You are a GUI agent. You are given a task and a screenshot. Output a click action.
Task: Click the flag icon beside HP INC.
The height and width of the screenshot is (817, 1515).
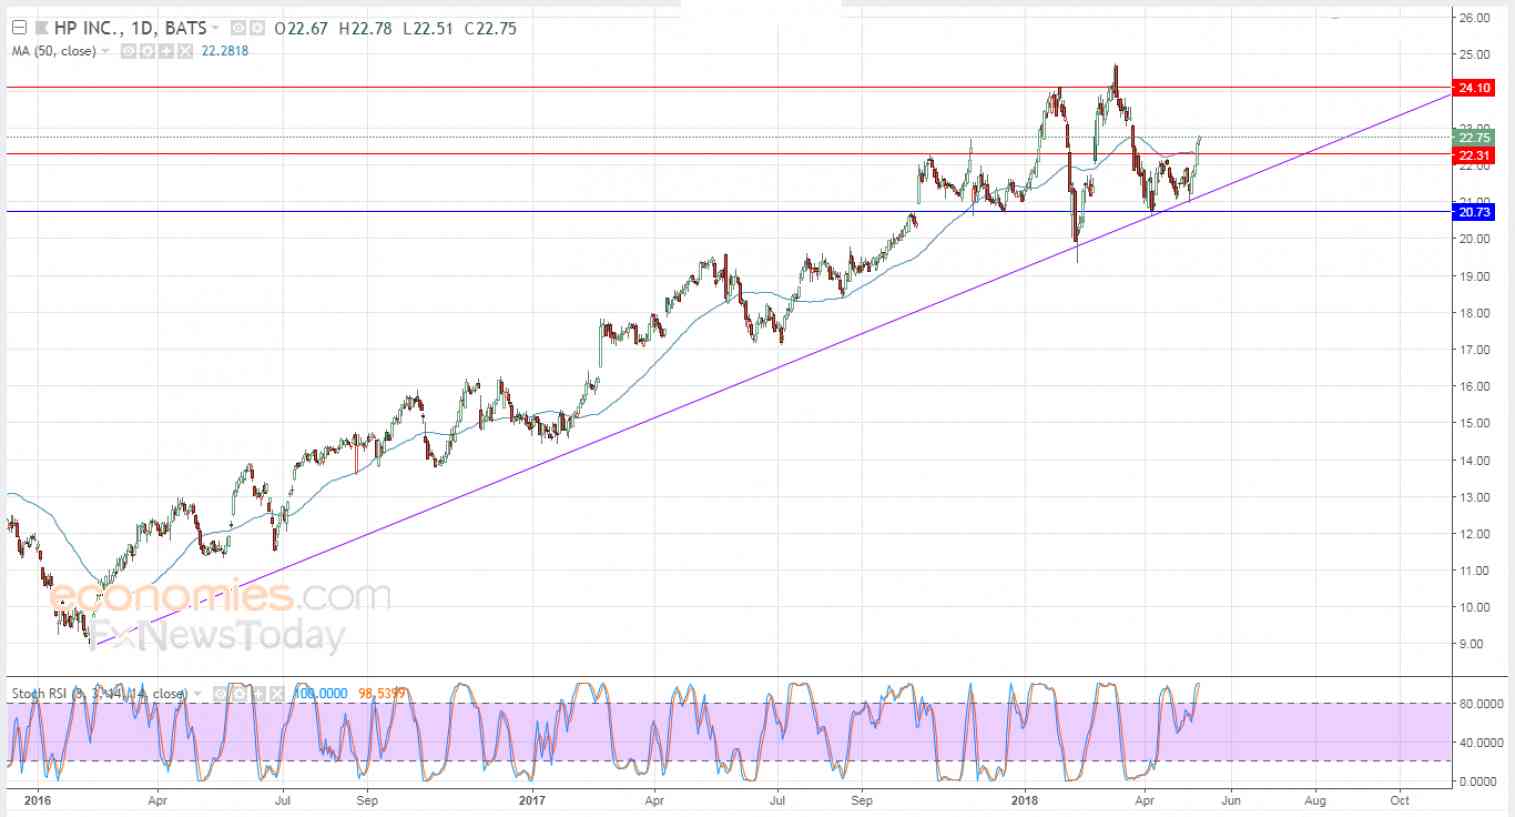[41, 28]
